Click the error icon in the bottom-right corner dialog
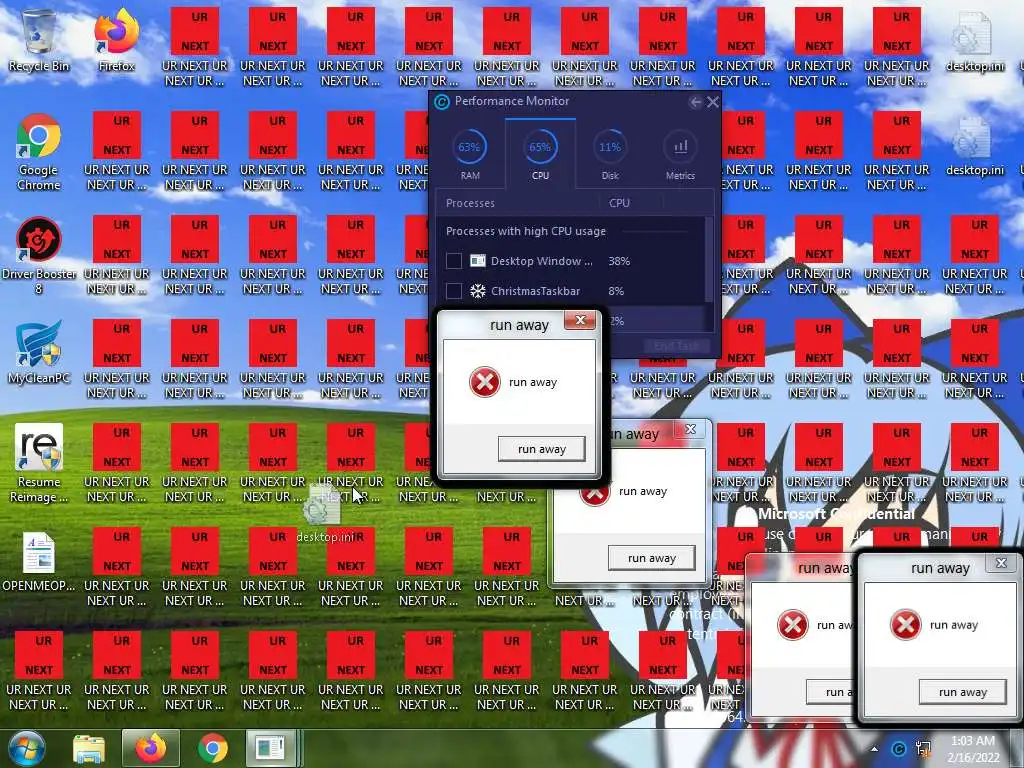Viewport: 1024px width, 768px height. pyautogui.click(x=906, y=625)
